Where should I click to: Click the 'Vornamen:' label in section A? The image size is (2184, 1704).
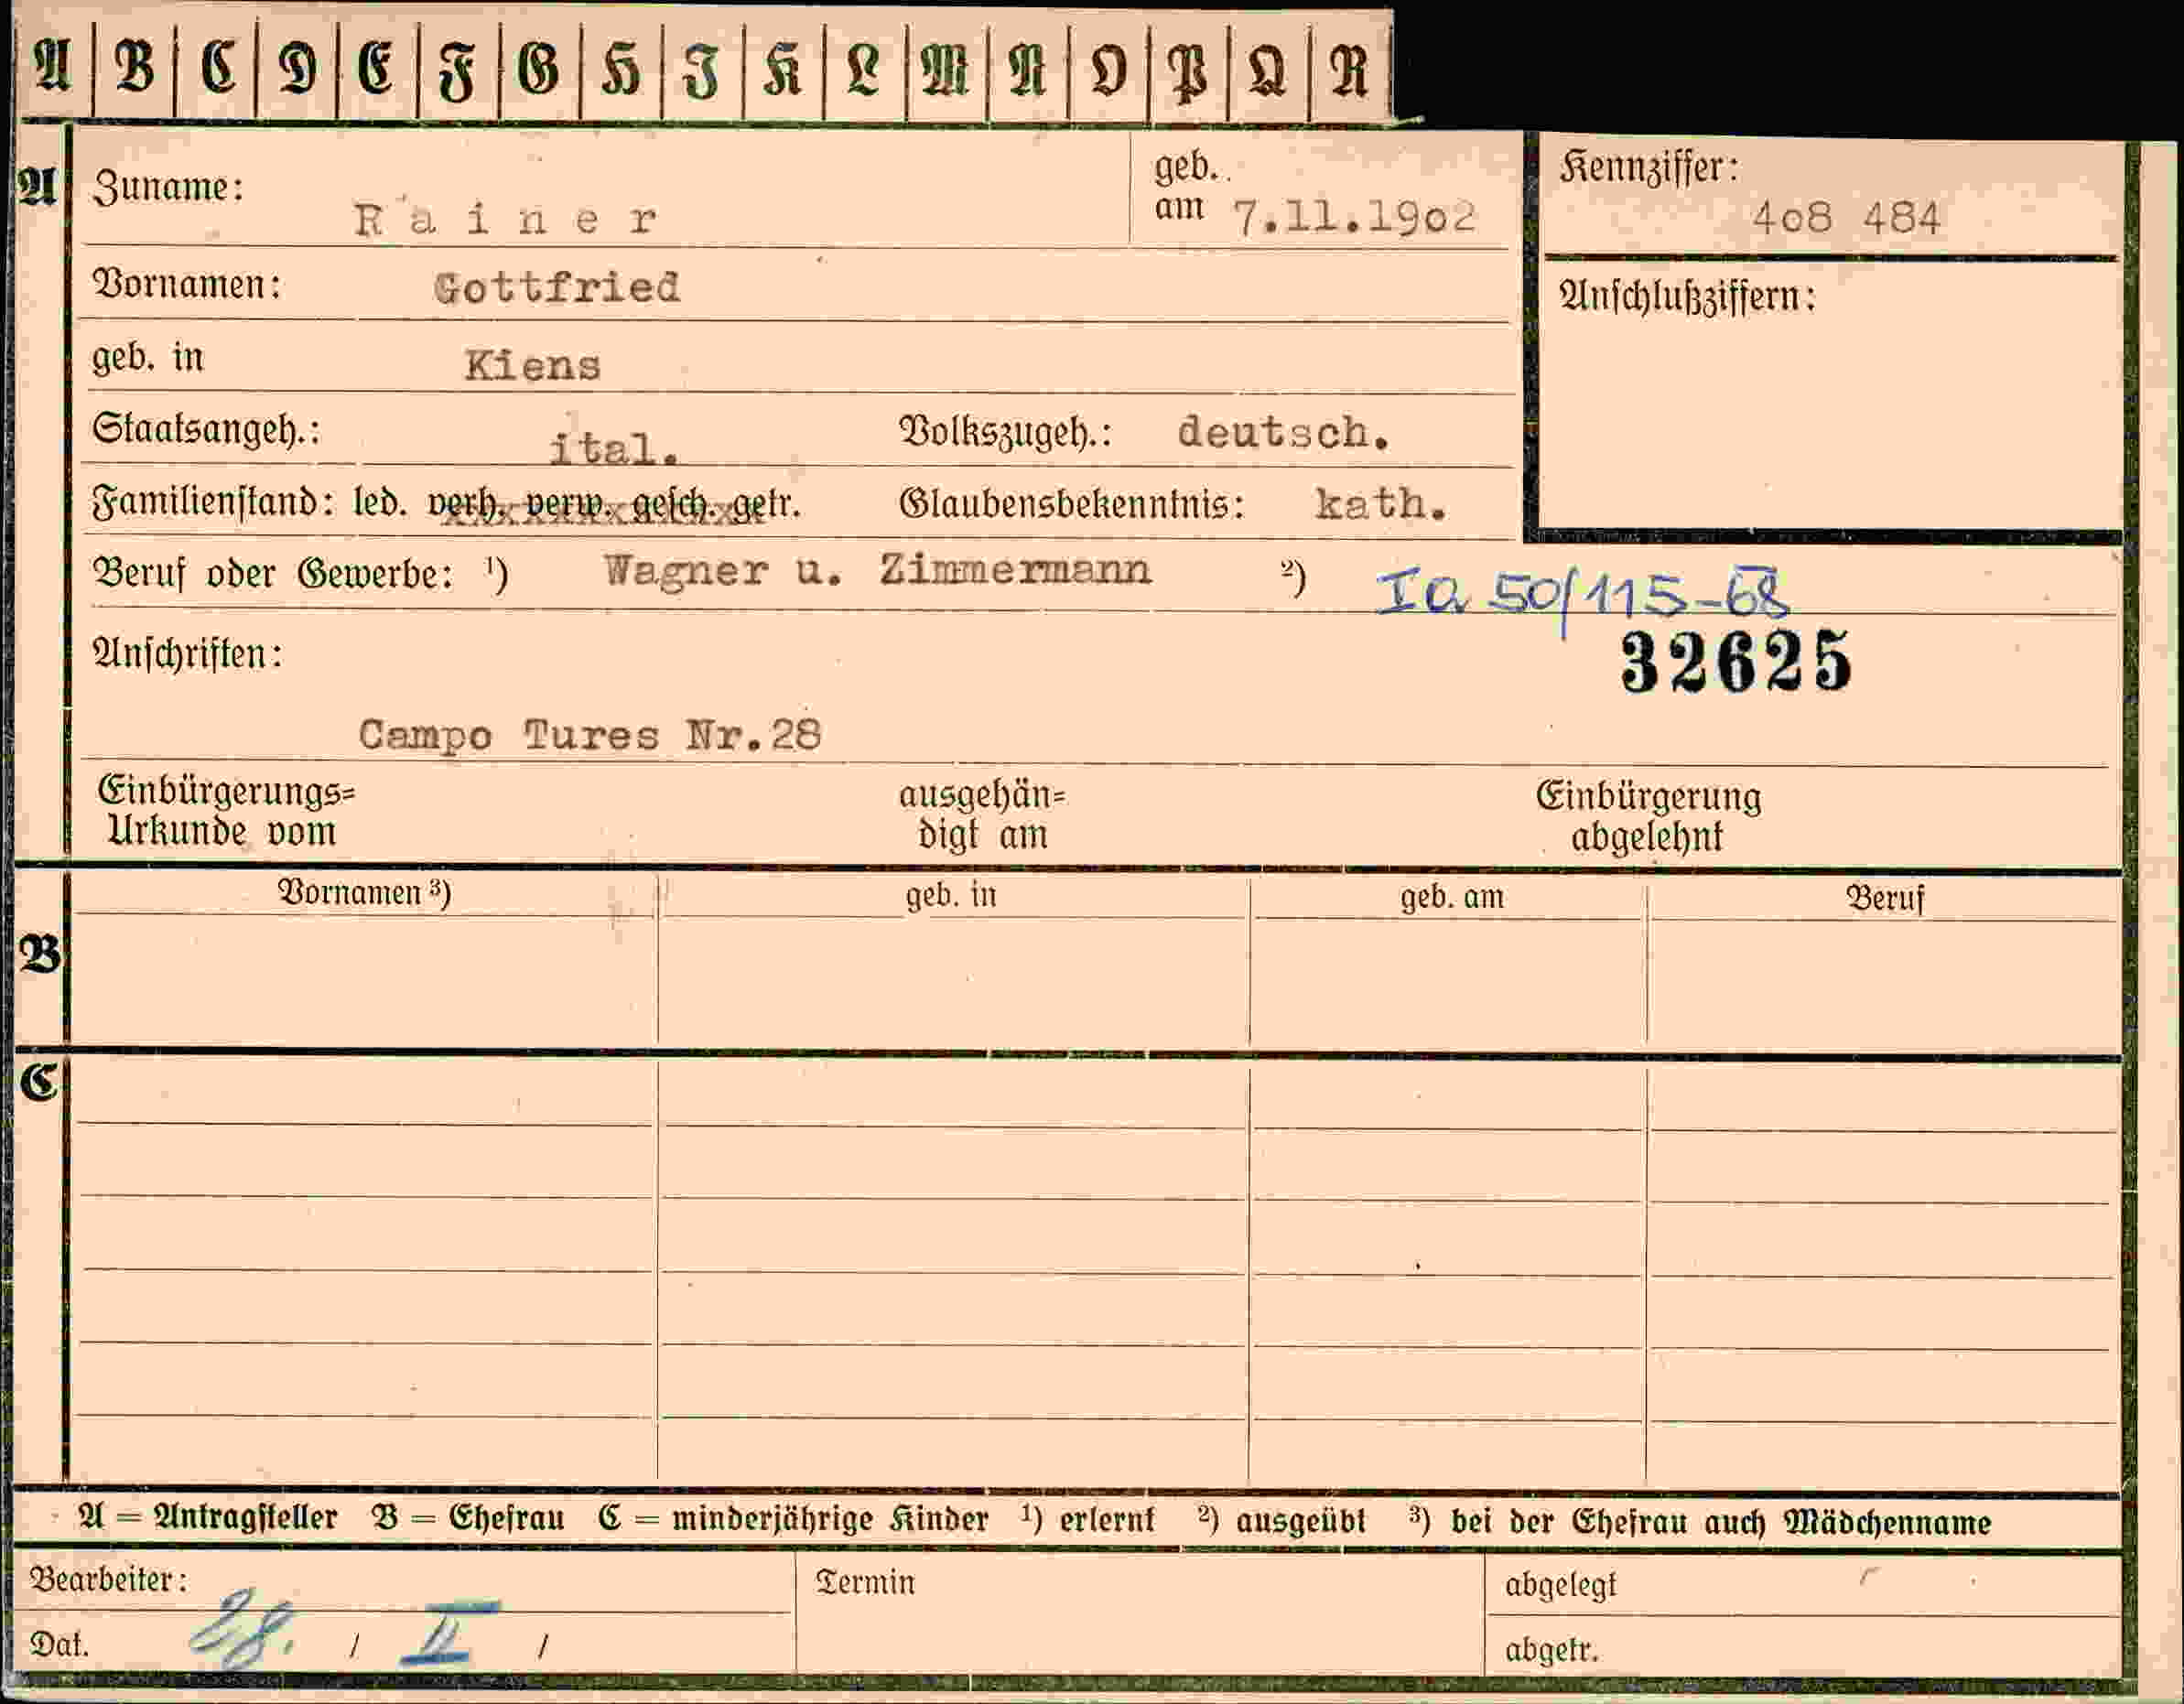click(x=187, y=285)
